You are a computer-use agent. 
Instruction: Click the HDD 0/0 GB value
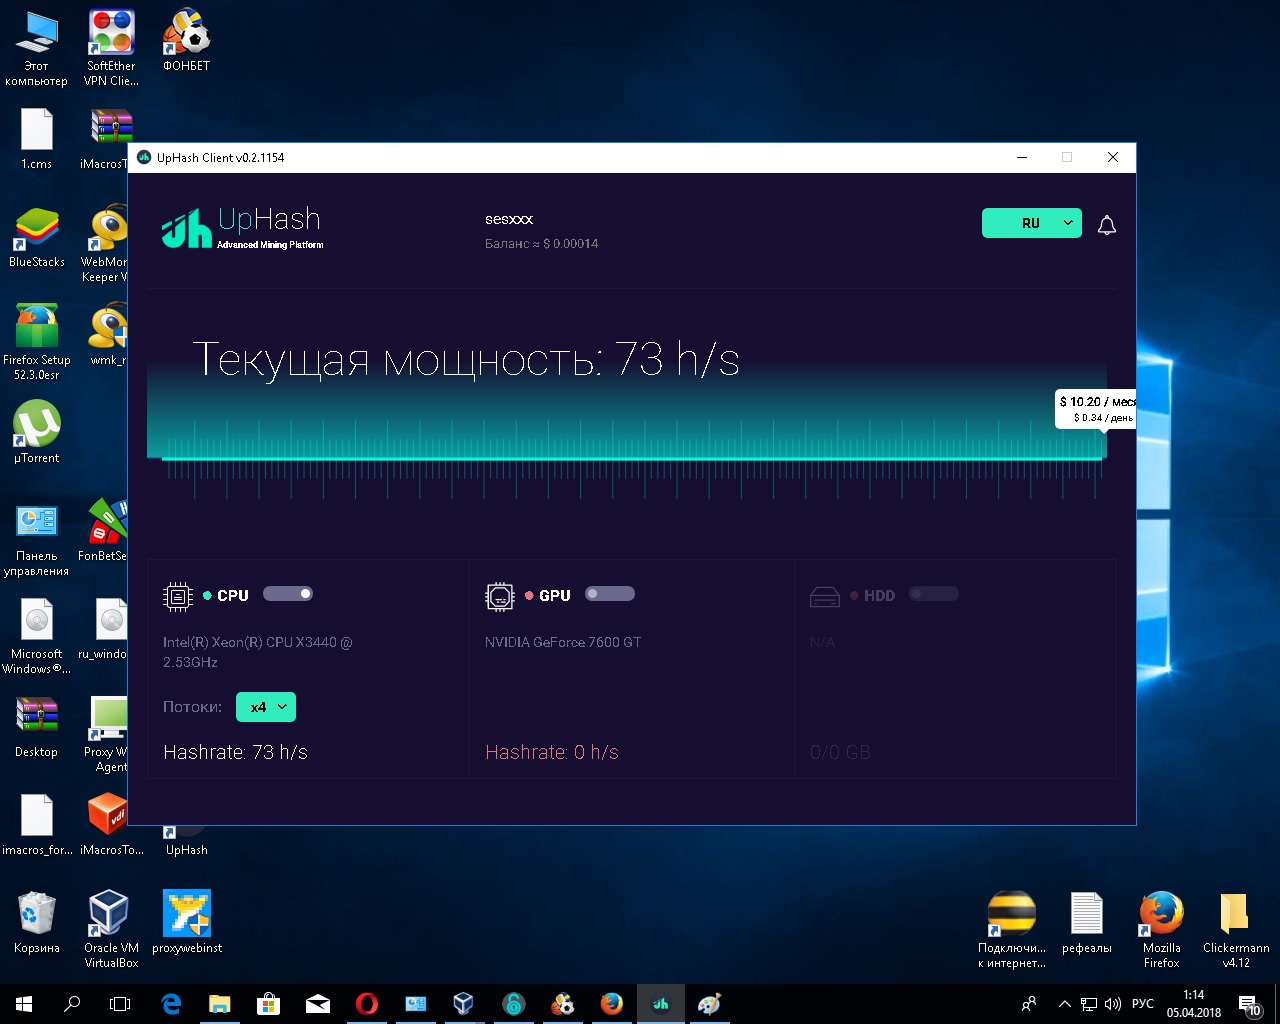coord(840,752)
